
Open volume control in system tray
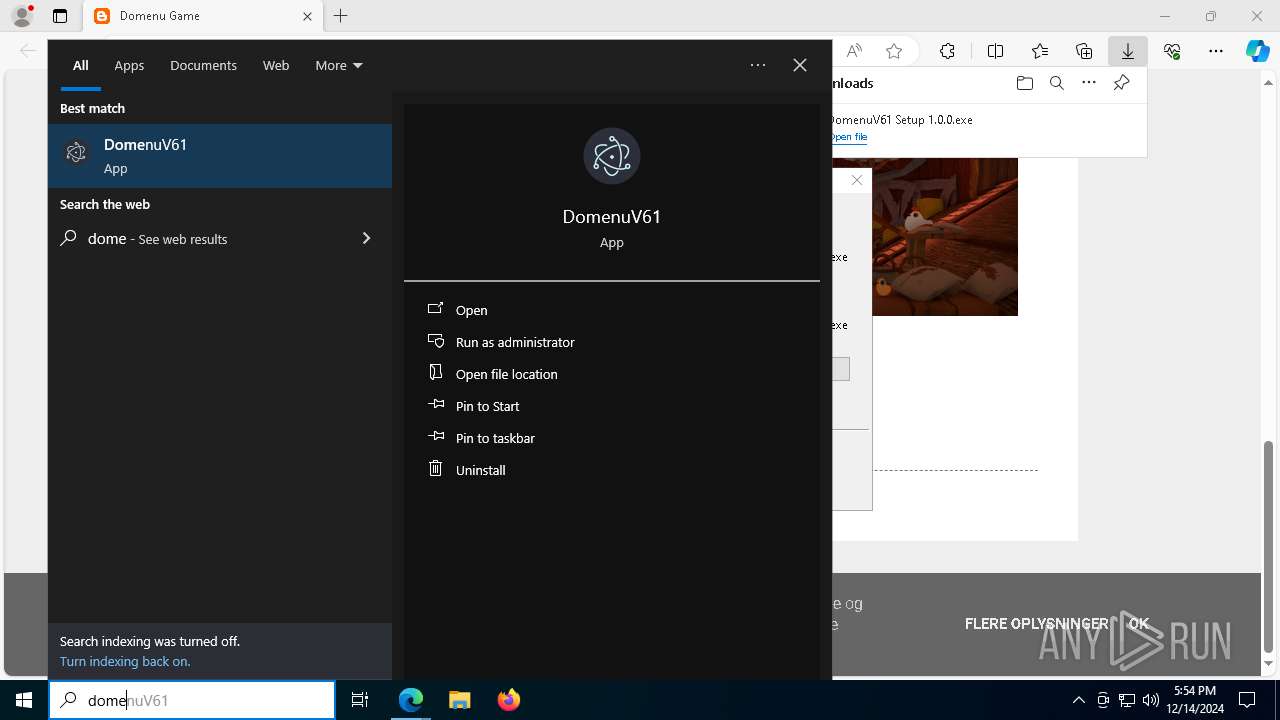(1151, 700)
